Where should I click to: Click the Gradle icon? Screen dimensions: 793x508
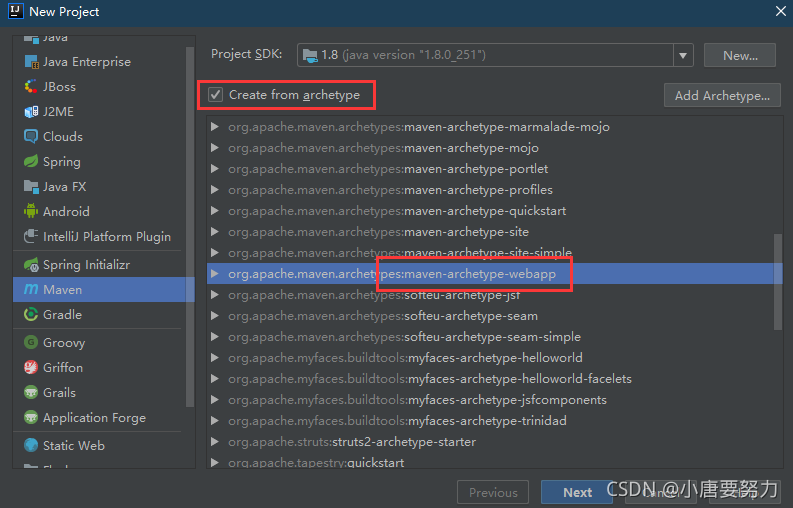tap(31, 314)
